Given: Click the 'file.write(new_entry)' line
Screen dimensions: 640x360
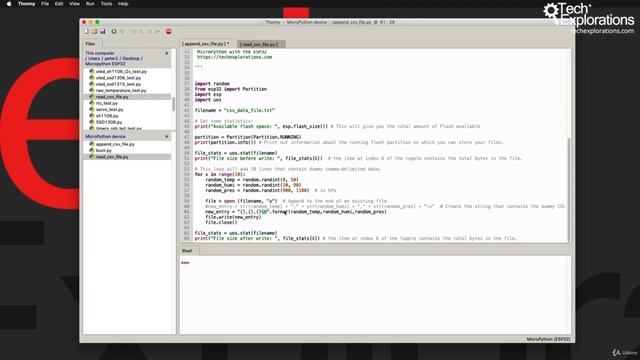Looking at the screenshot, I should (x=233, y=217).
